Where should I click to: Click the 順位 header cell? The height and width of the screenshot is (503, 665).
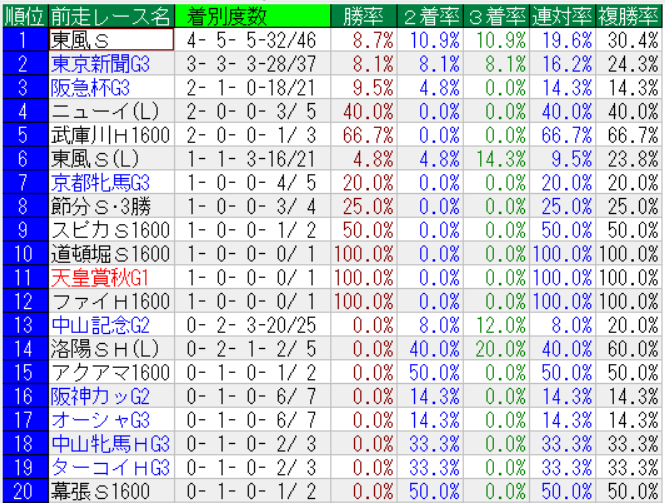pos(23,16)
